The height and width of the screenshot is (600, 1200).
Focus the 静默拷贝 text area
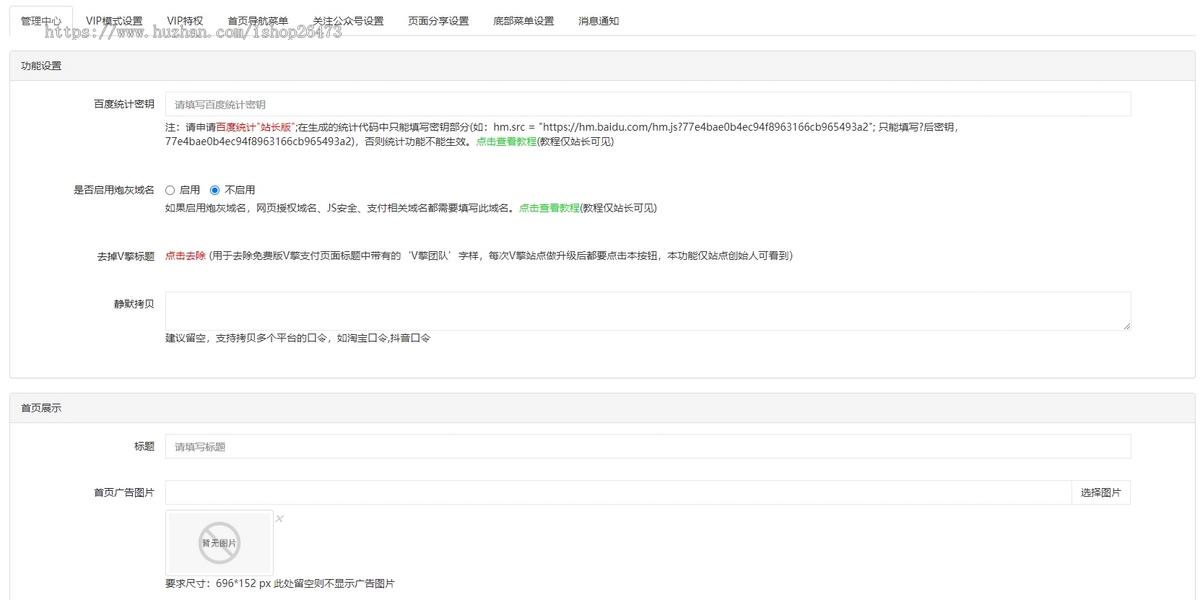point(648,311)
